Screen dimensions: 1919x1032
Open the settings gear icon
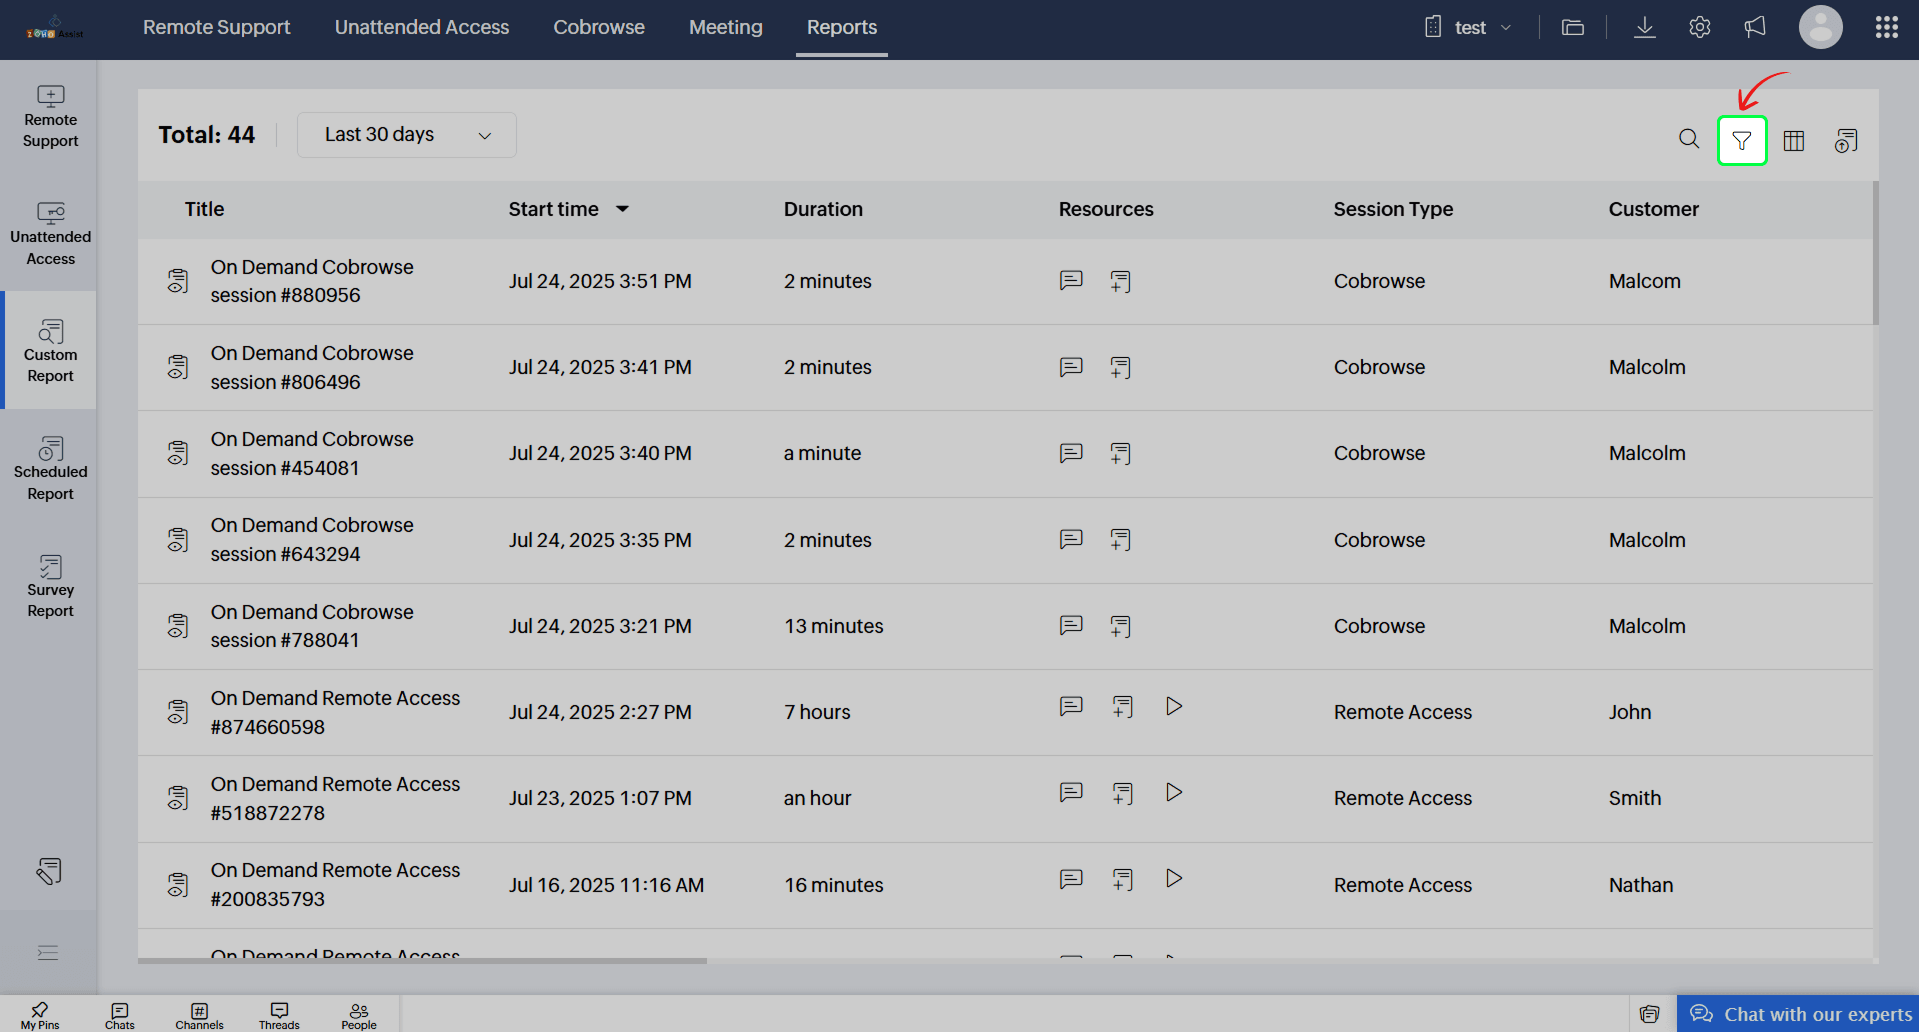tap(1699, 27)
